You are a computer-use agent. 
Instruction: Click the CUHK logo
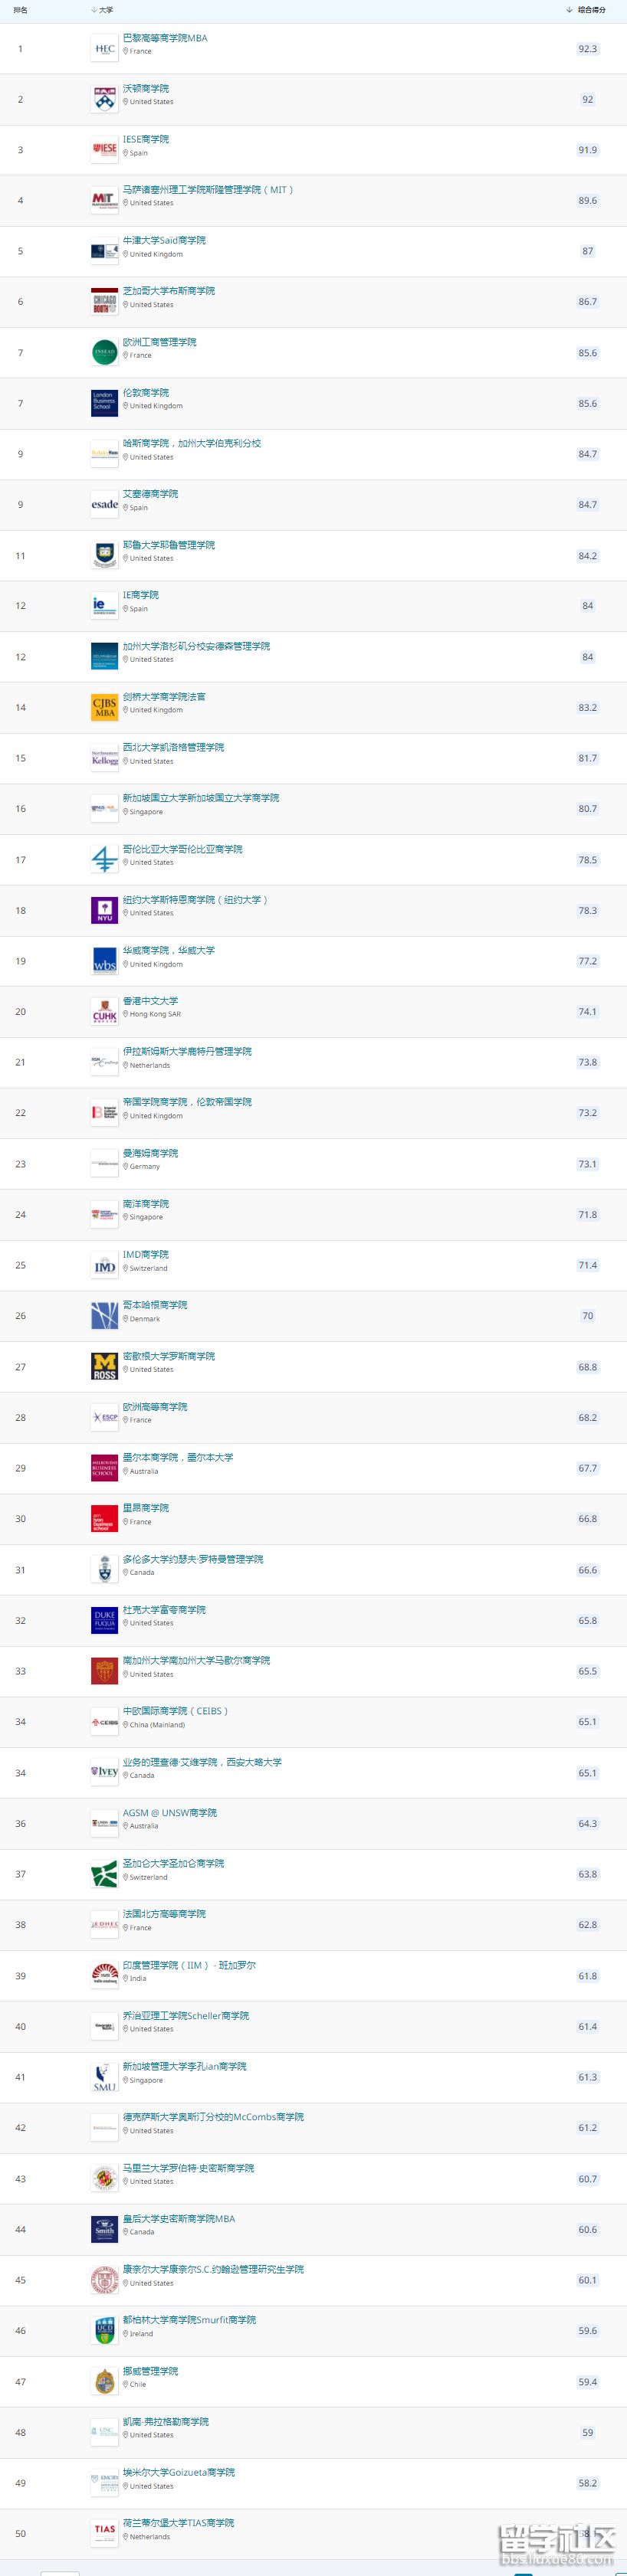tap(104, 1012)
